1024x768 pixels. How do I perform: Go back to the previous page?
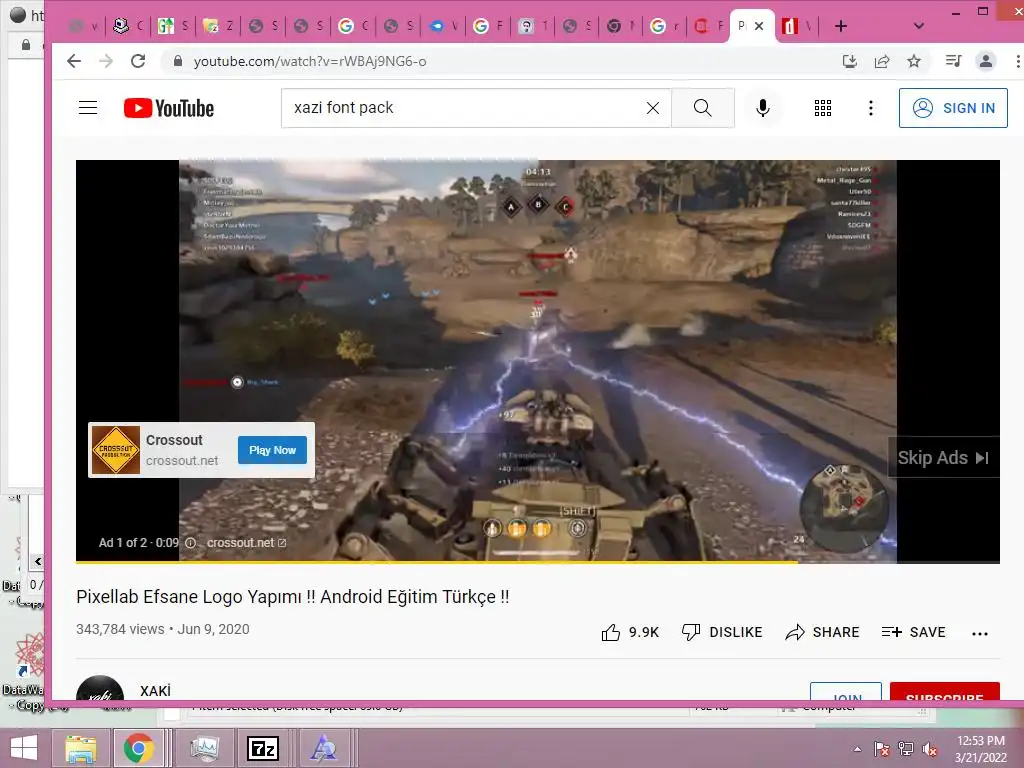pos(74,61)
